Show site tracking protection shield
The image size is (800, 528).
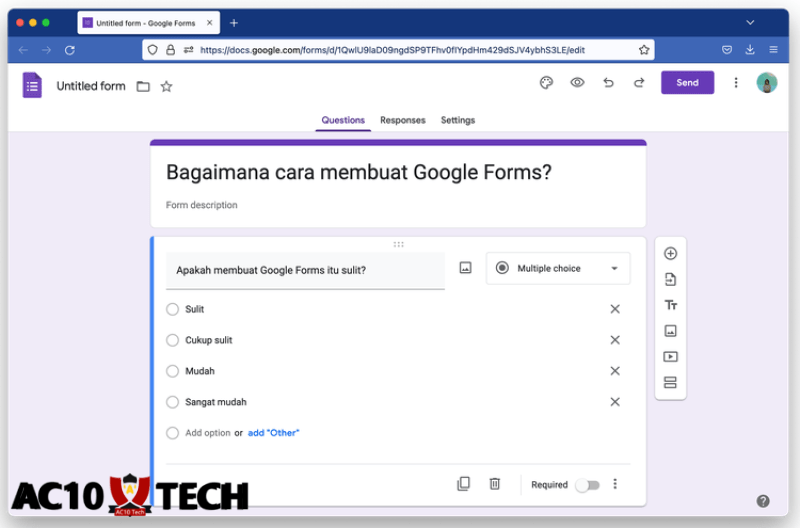pyautogui.click(x=153, y=50)
